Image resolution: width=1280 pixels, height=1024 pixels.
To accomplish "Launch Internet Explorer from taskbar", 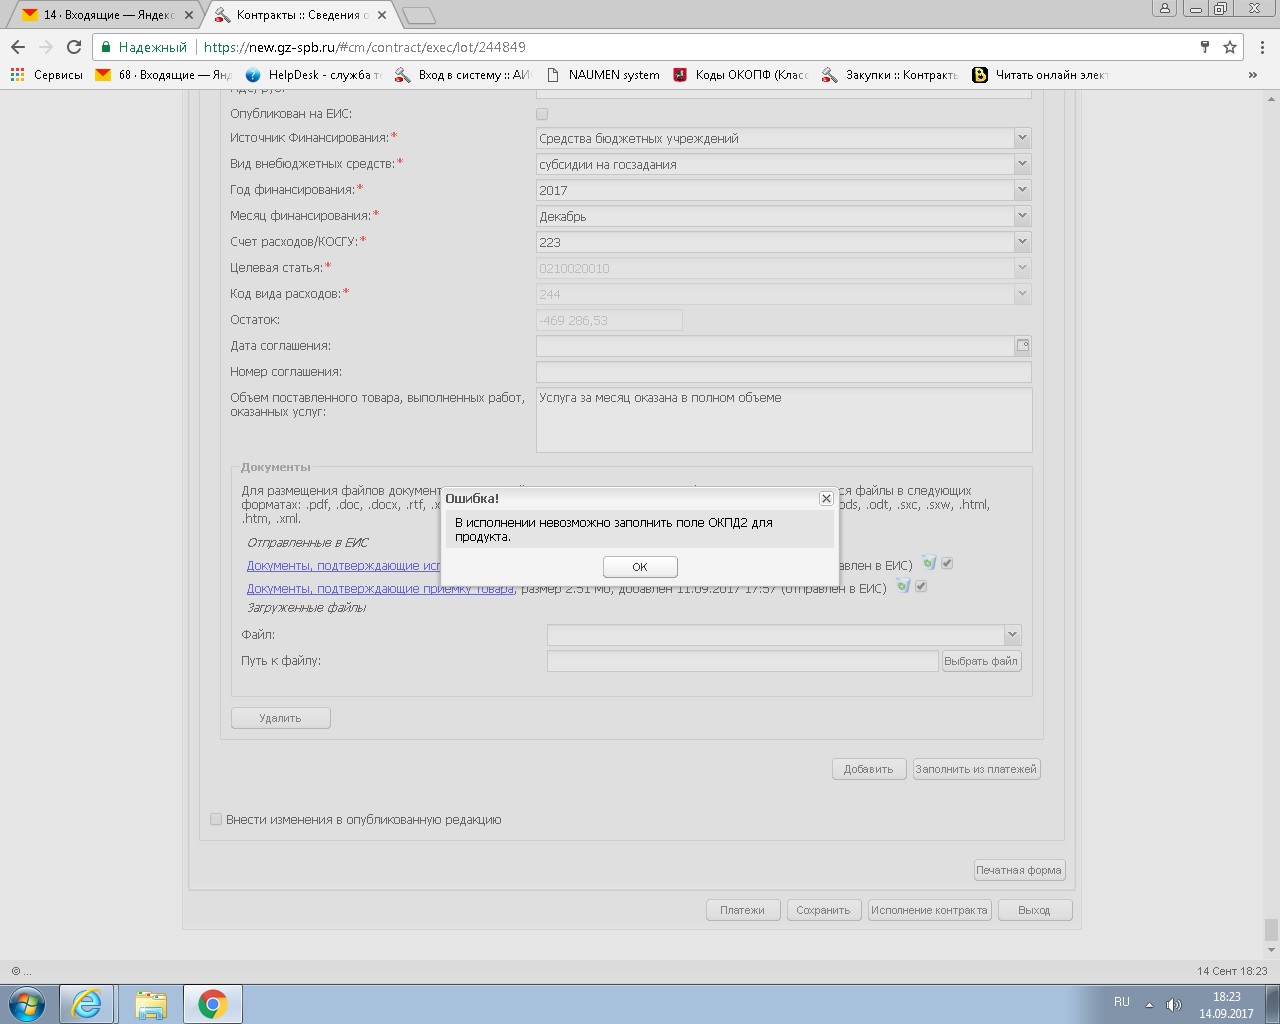I will (87, 1004).
